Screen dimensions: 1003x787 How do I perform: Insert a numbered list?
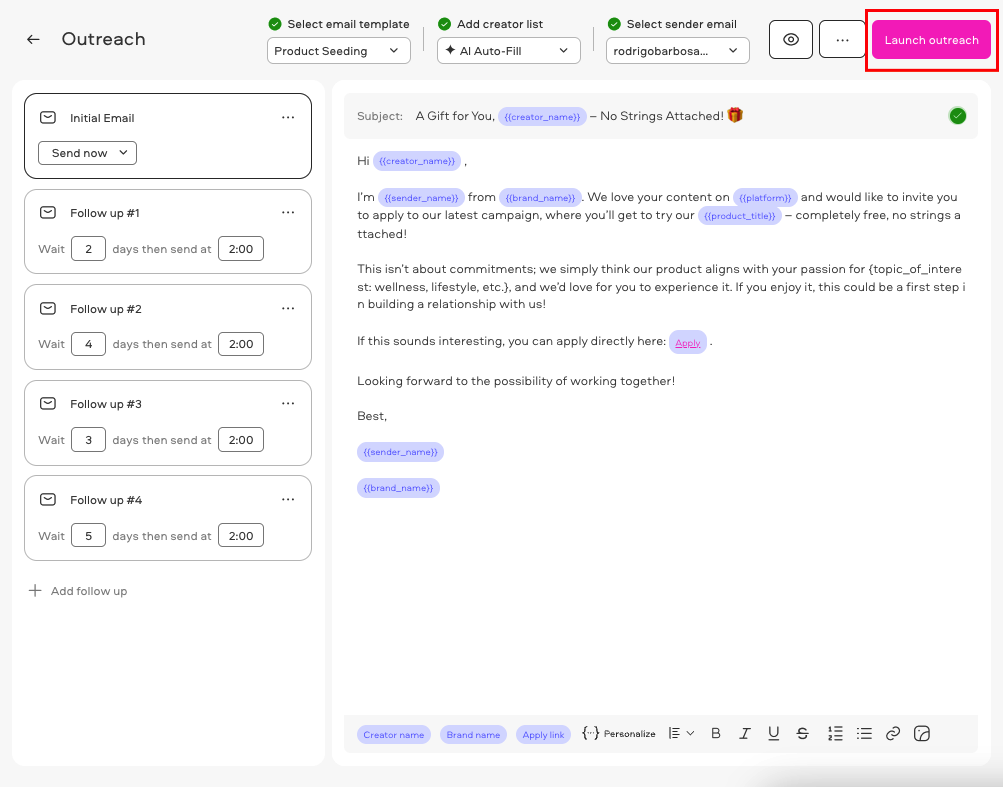pos(835,733)
